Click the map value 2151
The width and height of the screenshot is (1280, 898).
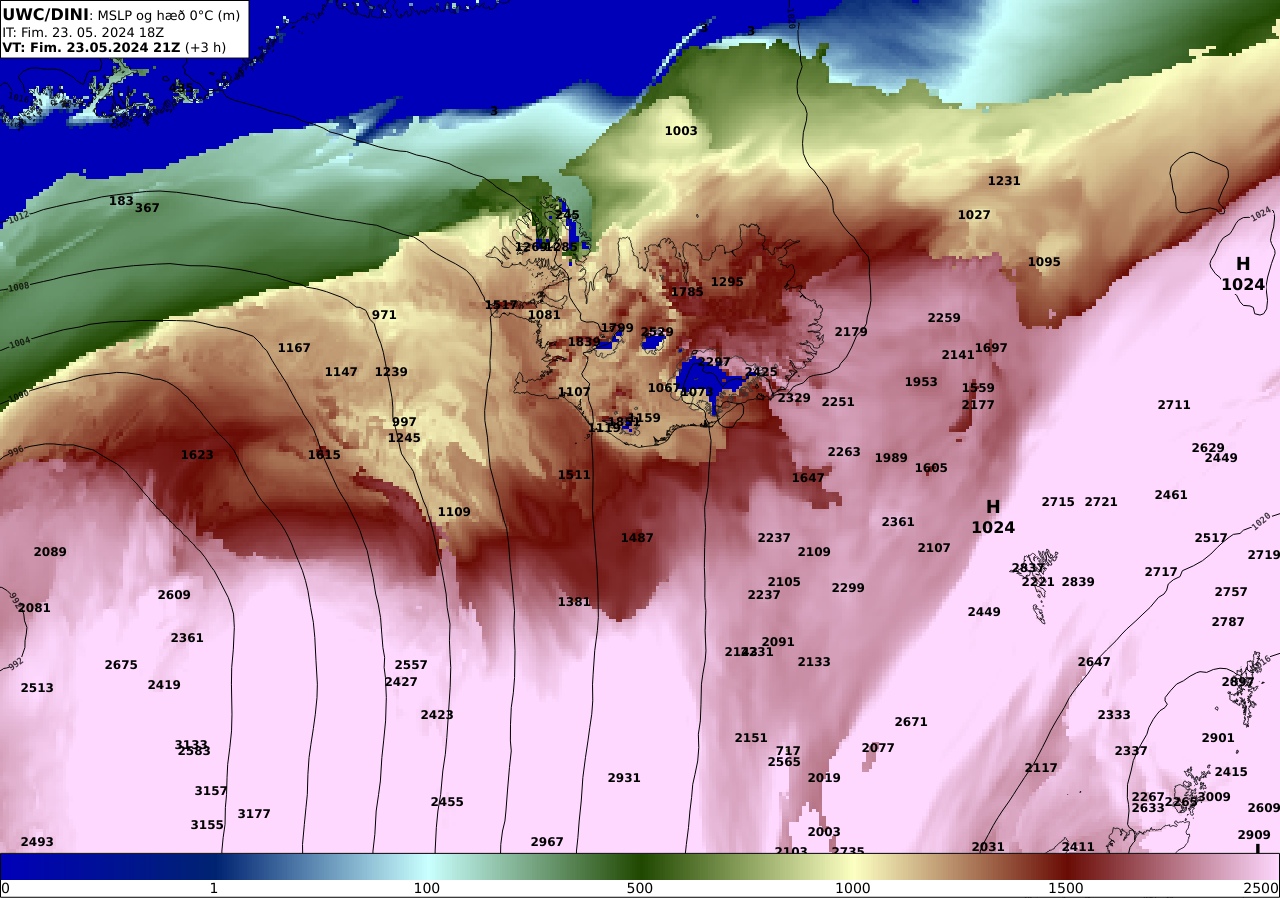click(751, 738)
